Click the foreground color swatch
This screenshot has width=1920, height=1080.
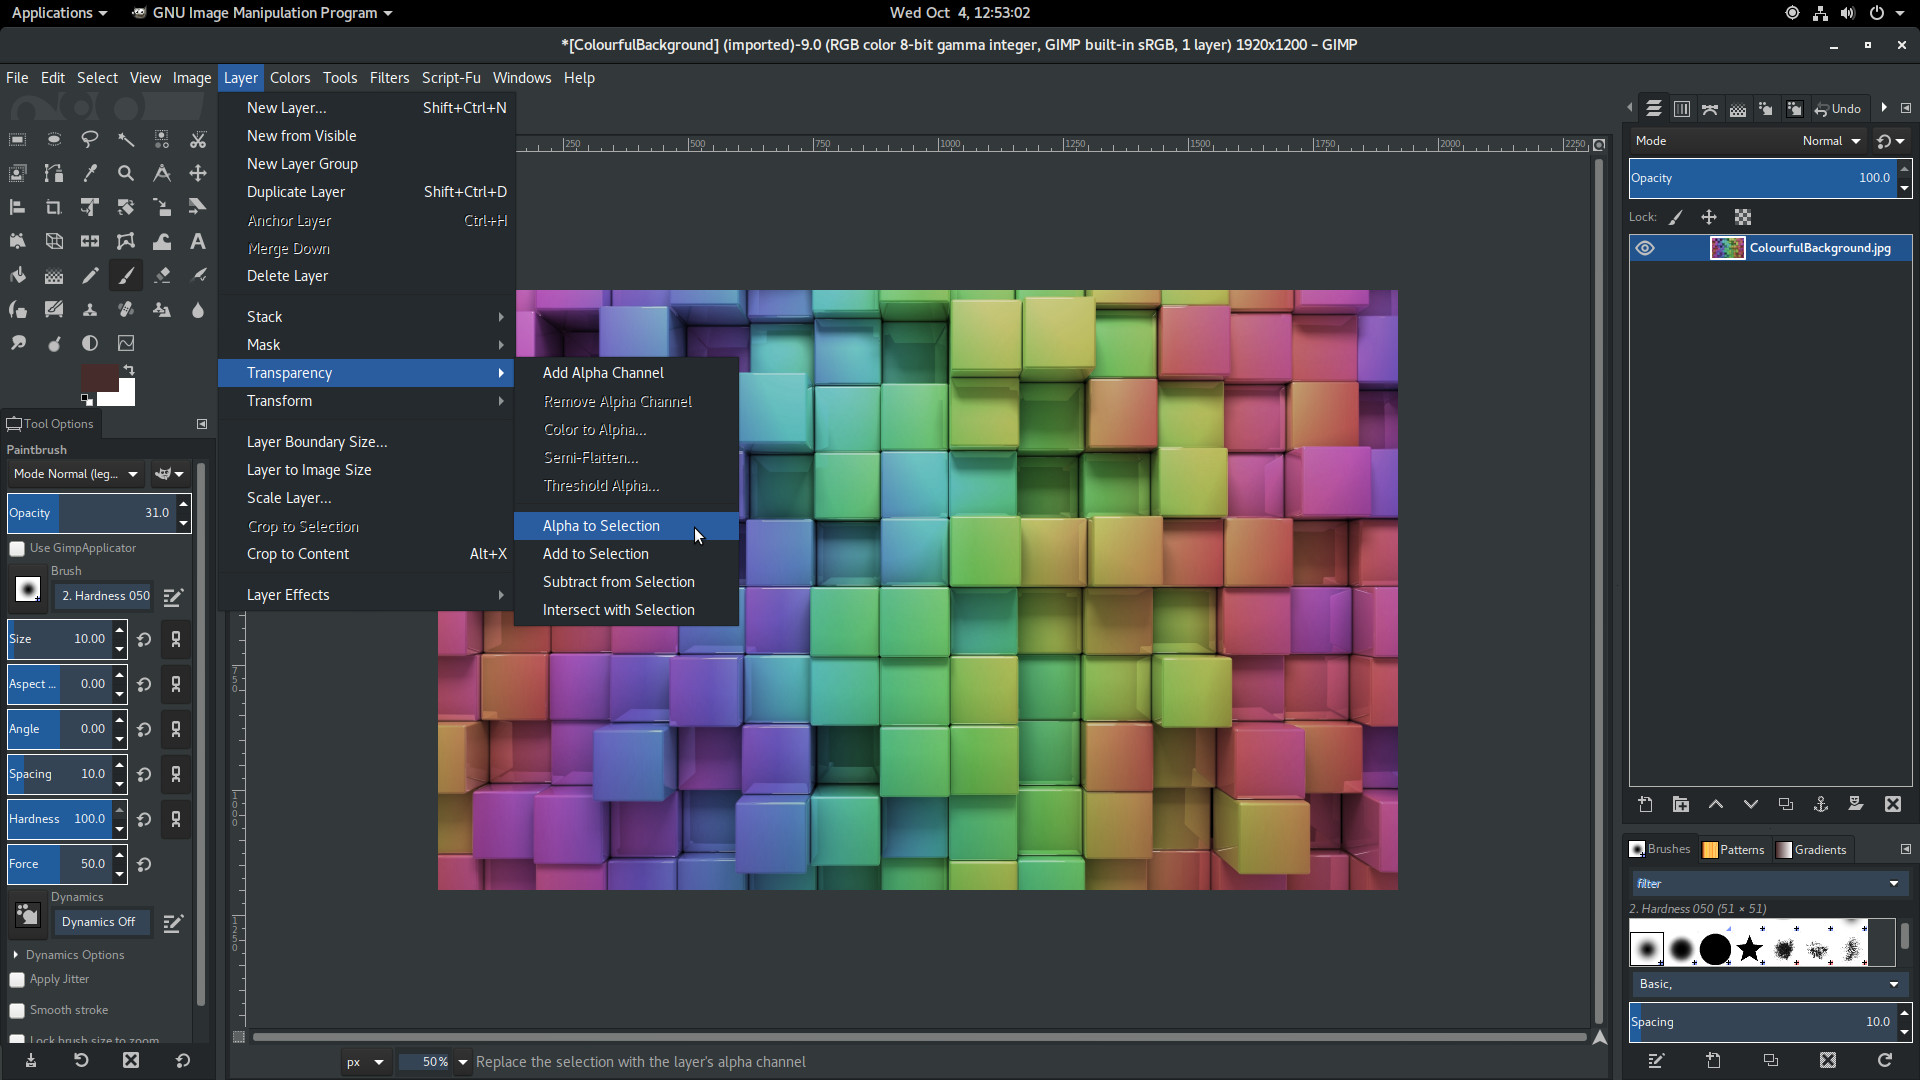click(x=99, y=379)
